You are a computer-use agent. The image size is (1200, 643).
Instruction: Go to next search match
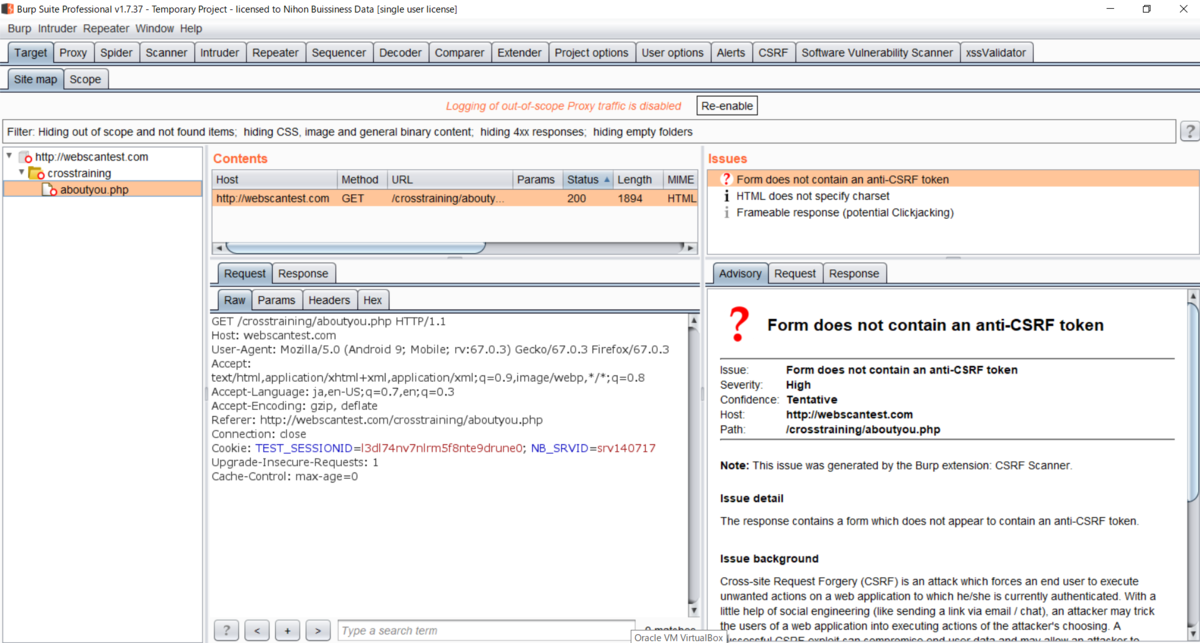(x=318, y=630)
